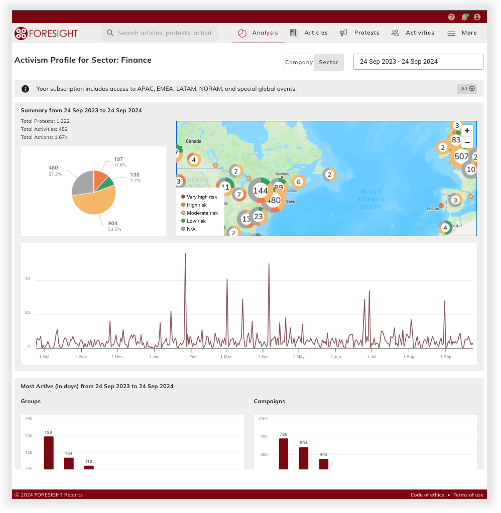Click the help question mark icon
Screen dimensions: 501x513
pos(451,17)
